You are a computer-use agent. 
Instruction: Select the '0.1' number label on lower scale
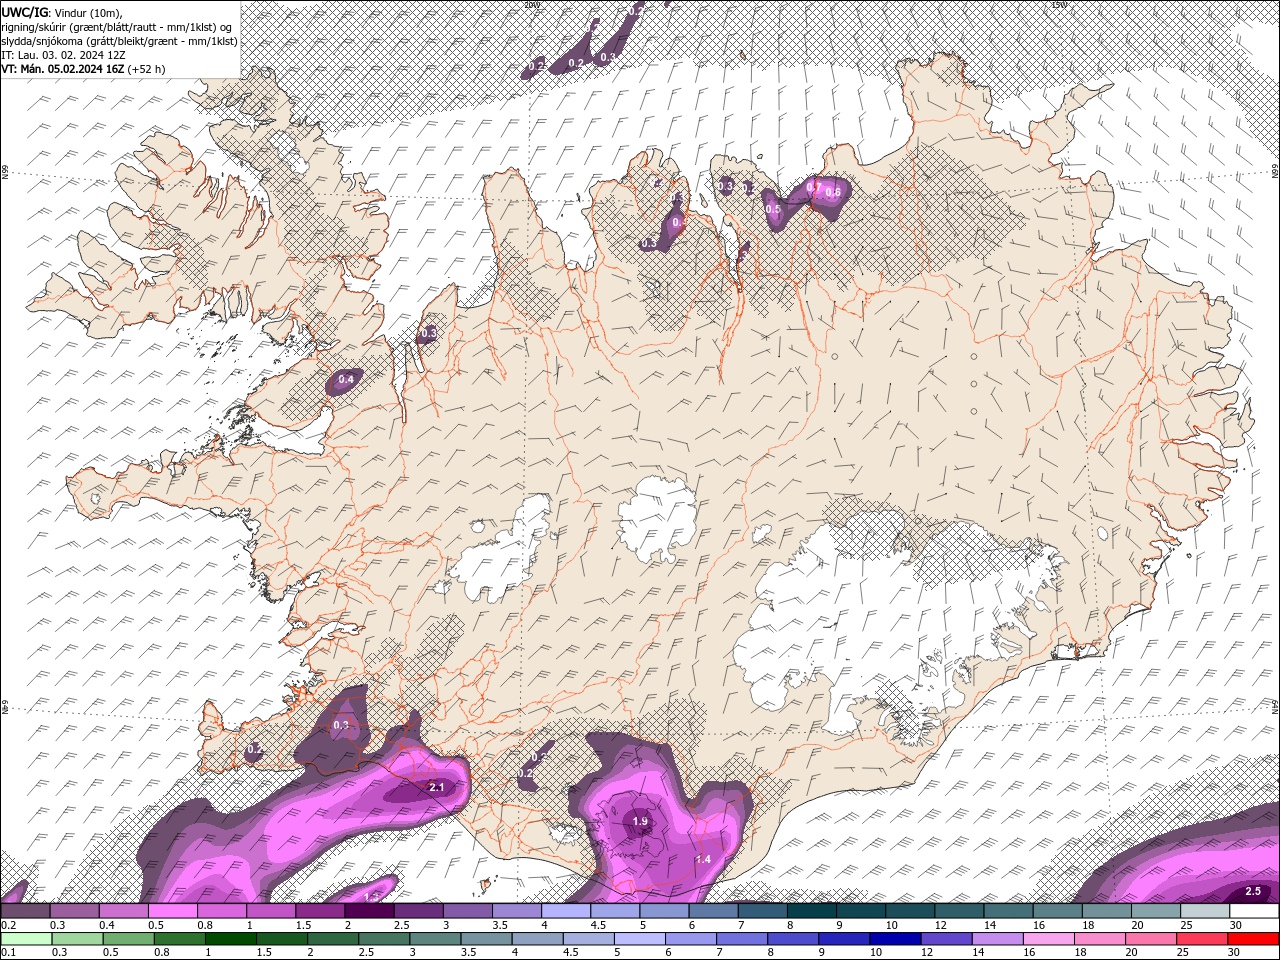[9, 953]
